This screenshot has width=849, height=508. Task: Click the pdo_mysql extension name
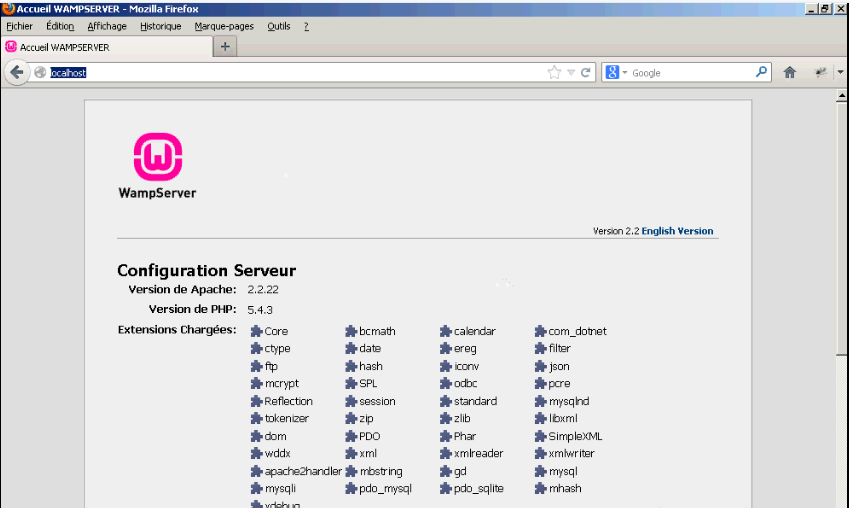pyautogui.click(x=386, y=489)
